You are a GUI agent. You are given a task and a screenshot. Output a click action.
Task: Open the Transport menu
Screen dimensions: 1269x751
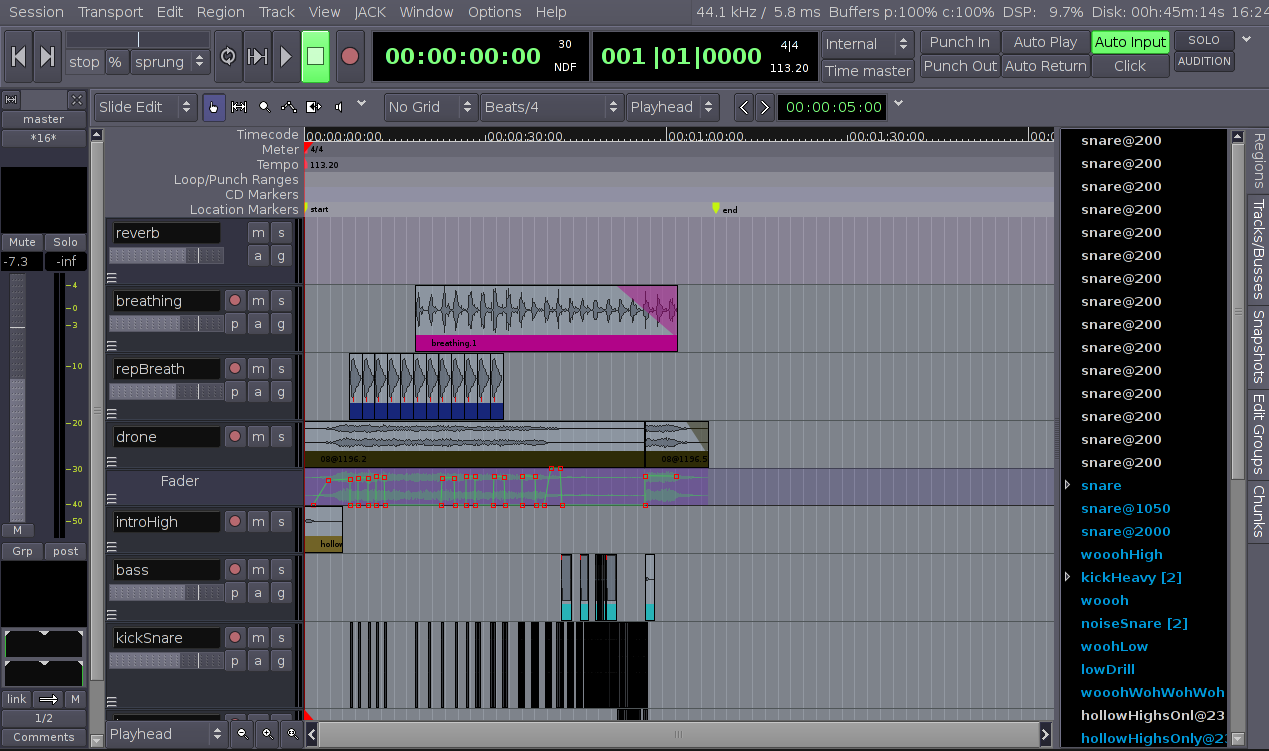point(110,12)
